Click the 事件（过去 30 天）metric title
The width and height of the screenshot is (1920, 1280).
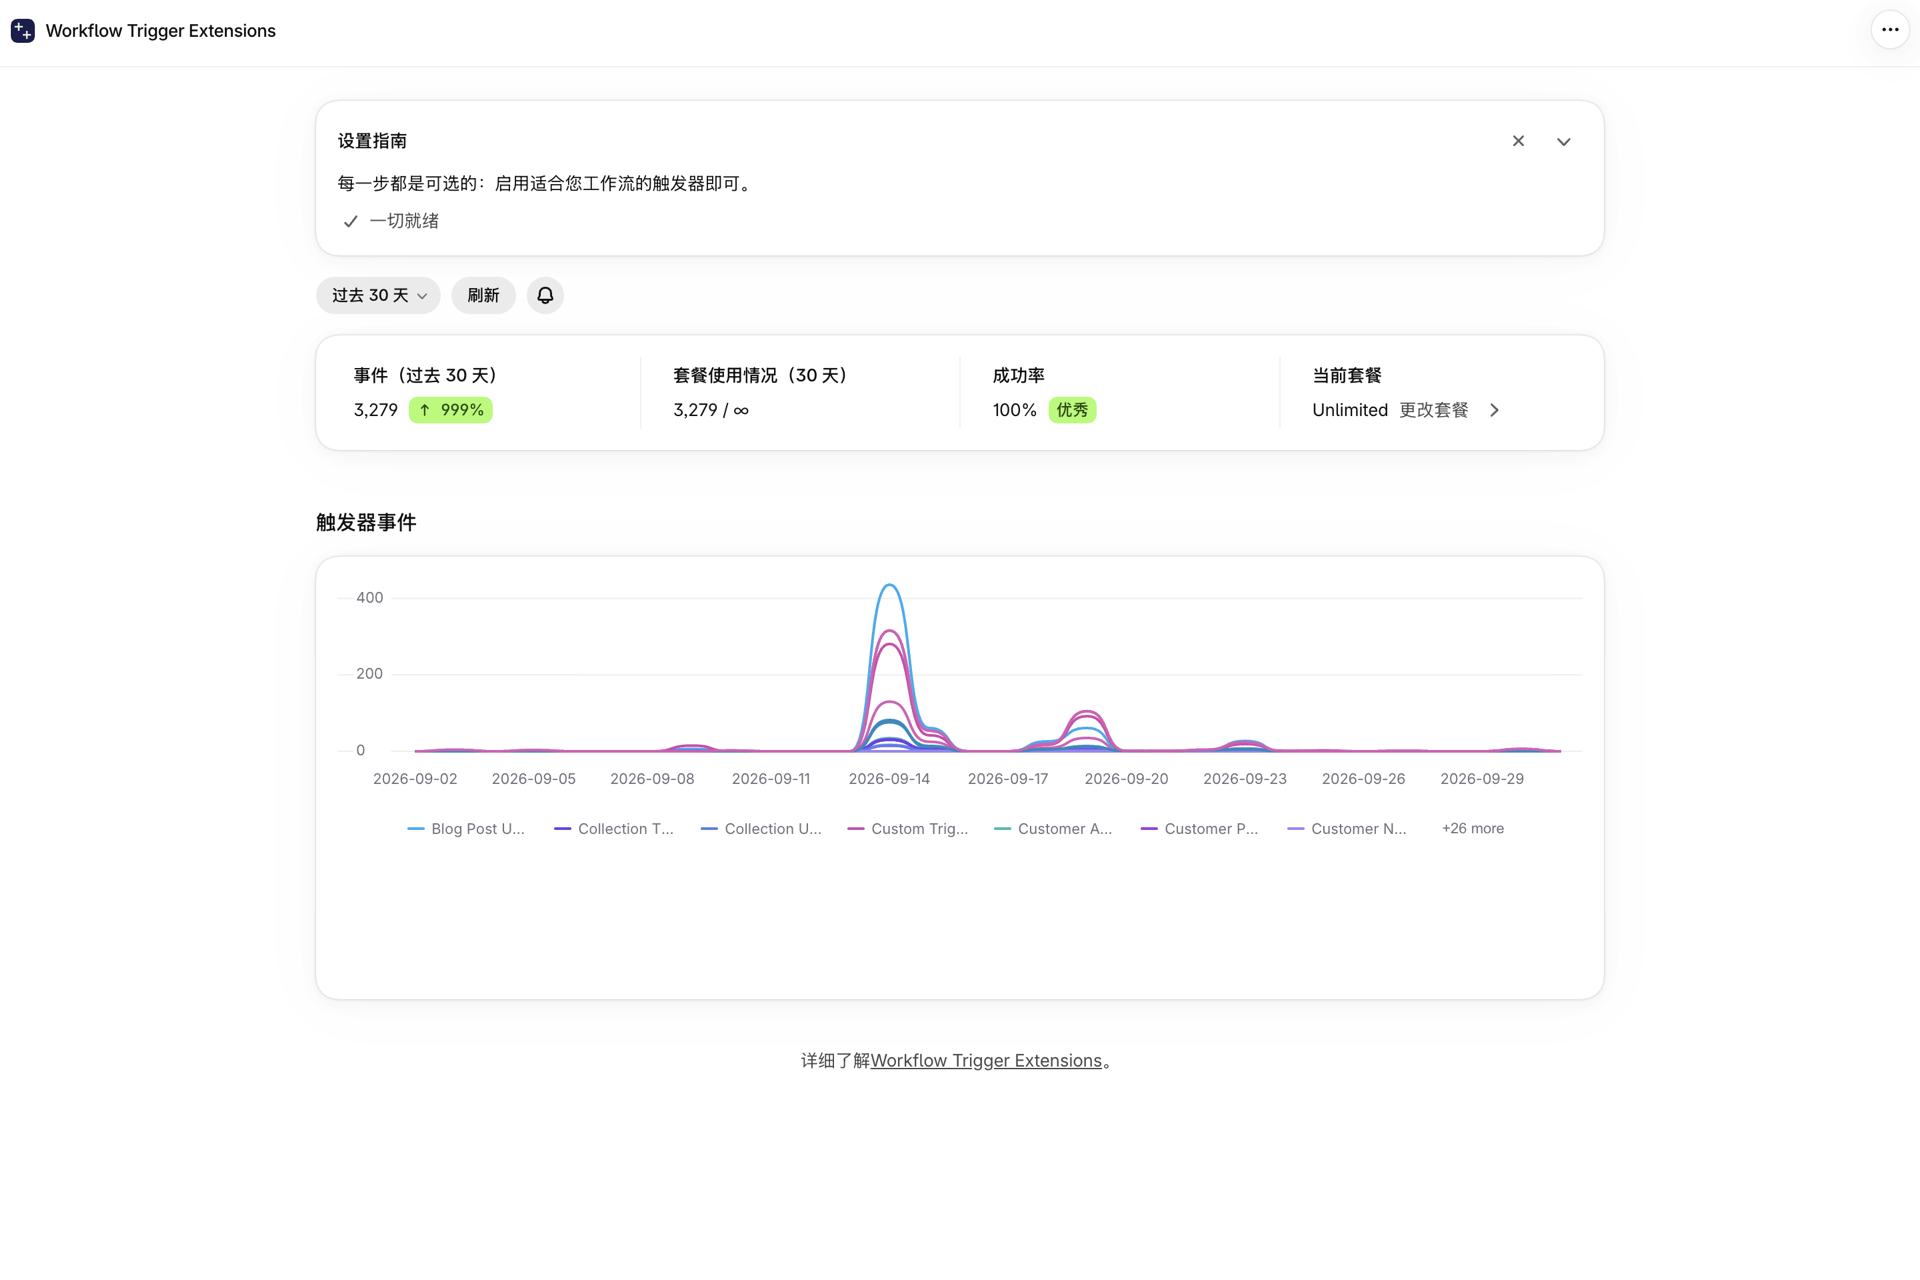[425, 376]
